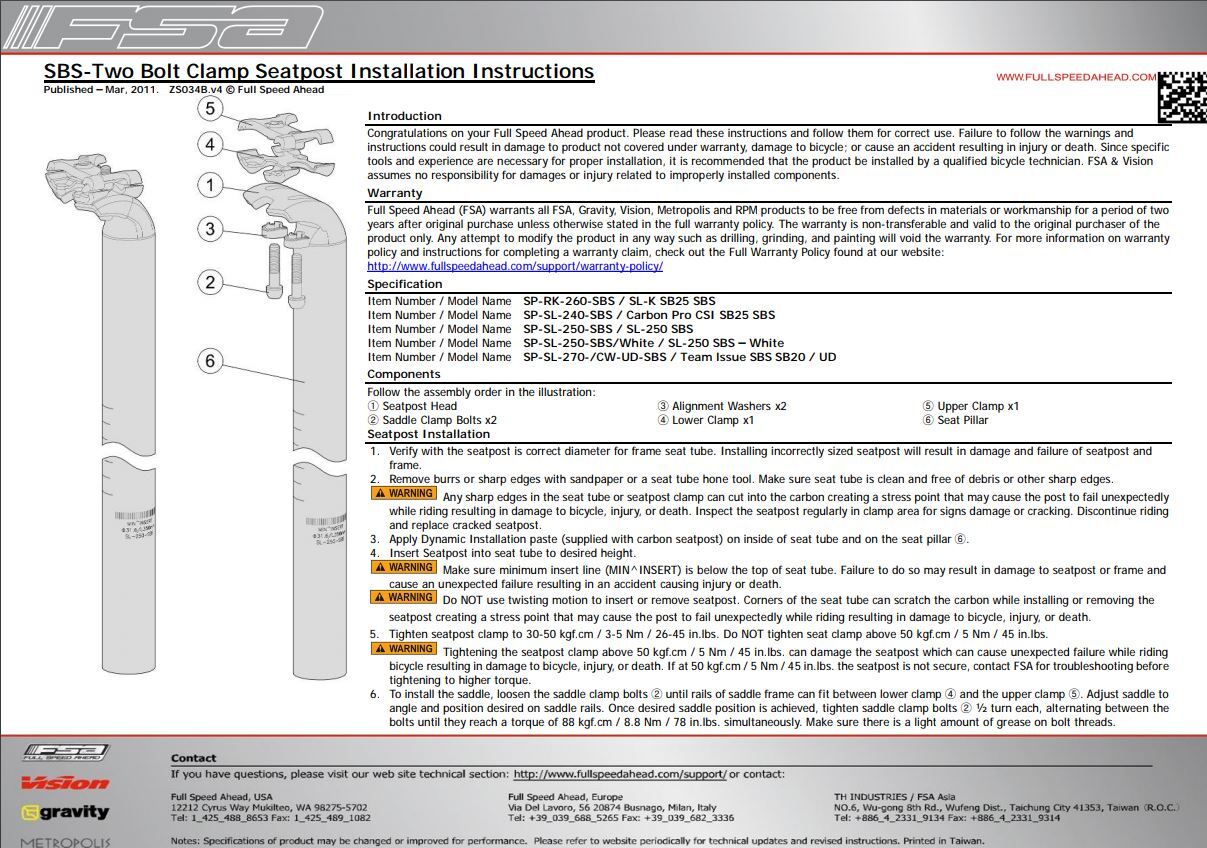Image resolution: width=1207 pixels, height=848 pixels.
Task: Click callout number 2 beside the clamp bolts
Action: [210, 282]
